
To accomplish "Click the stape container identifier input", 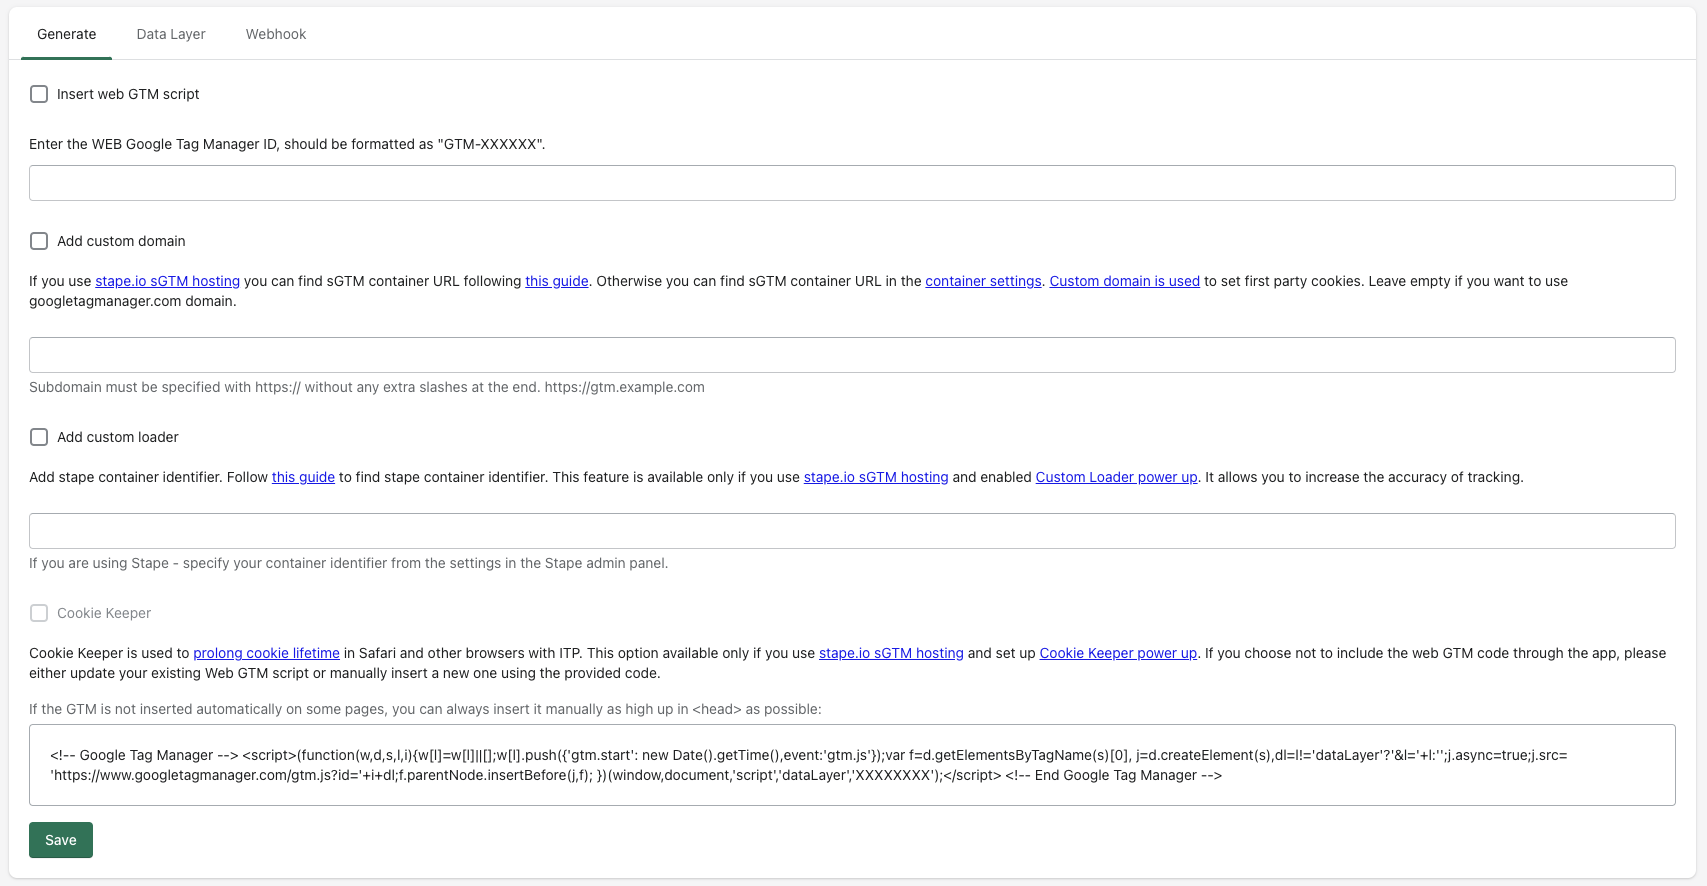I will click(x=852, y=531).
